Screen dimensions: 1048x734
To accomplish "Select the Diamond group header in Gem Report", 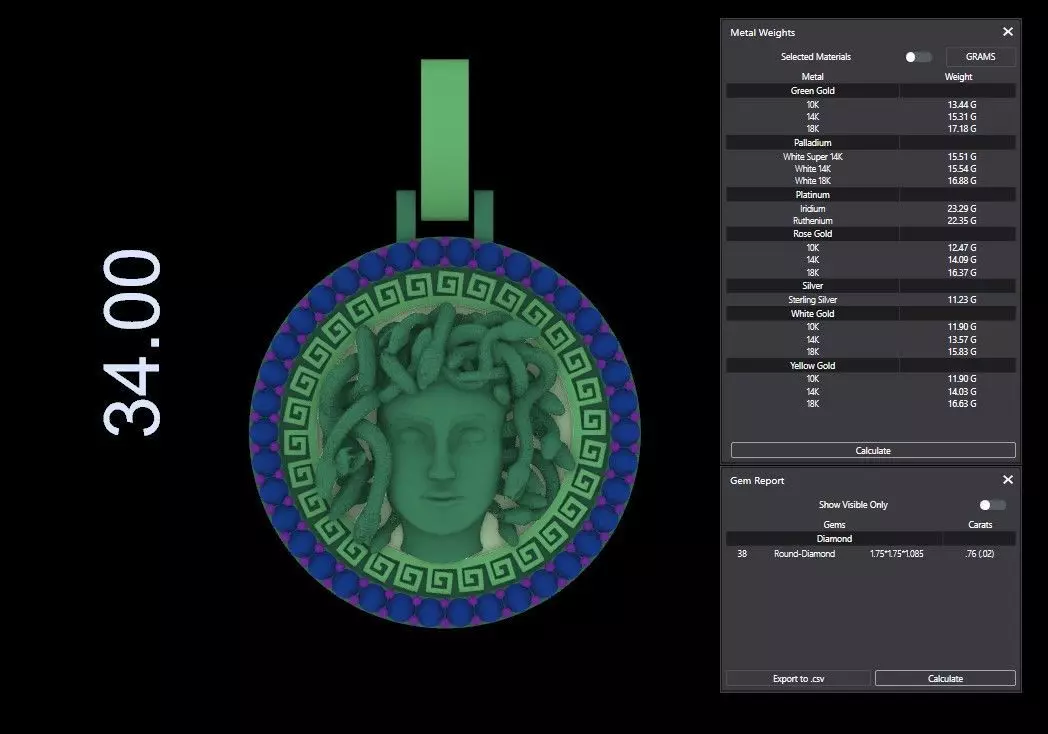I will pos(871,539).
